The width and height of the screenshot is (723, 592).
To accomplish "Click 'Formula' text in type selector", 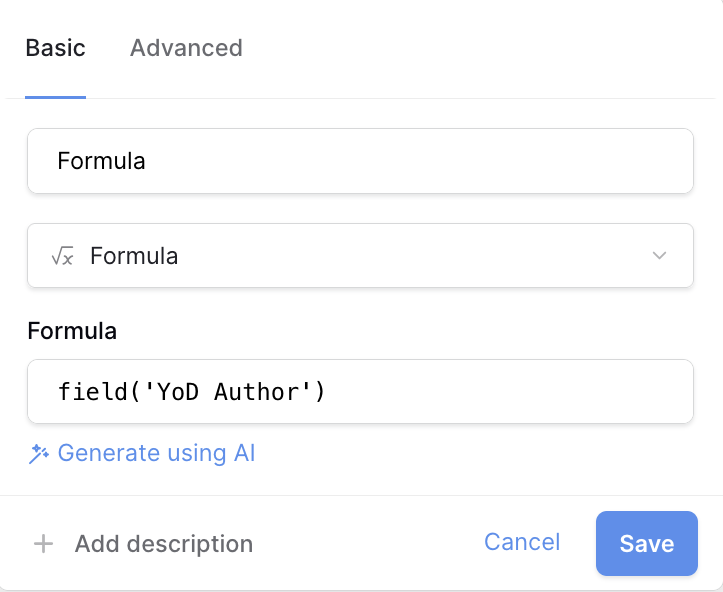I will pos(134,256).
